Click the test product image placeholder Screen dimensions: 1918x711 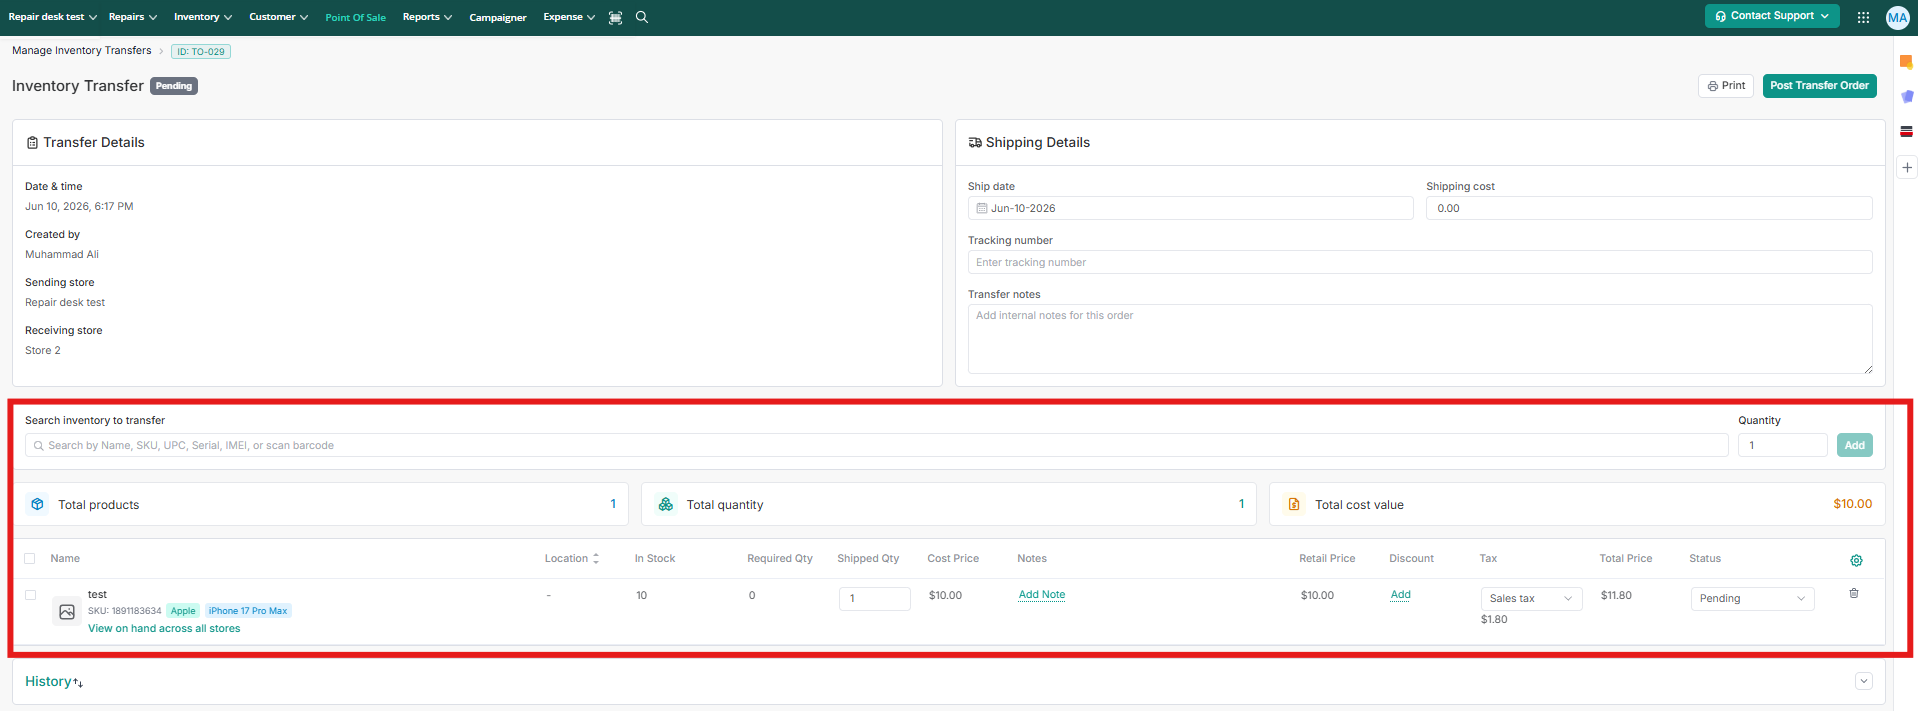pyautogui.click(x=67, y=612)
